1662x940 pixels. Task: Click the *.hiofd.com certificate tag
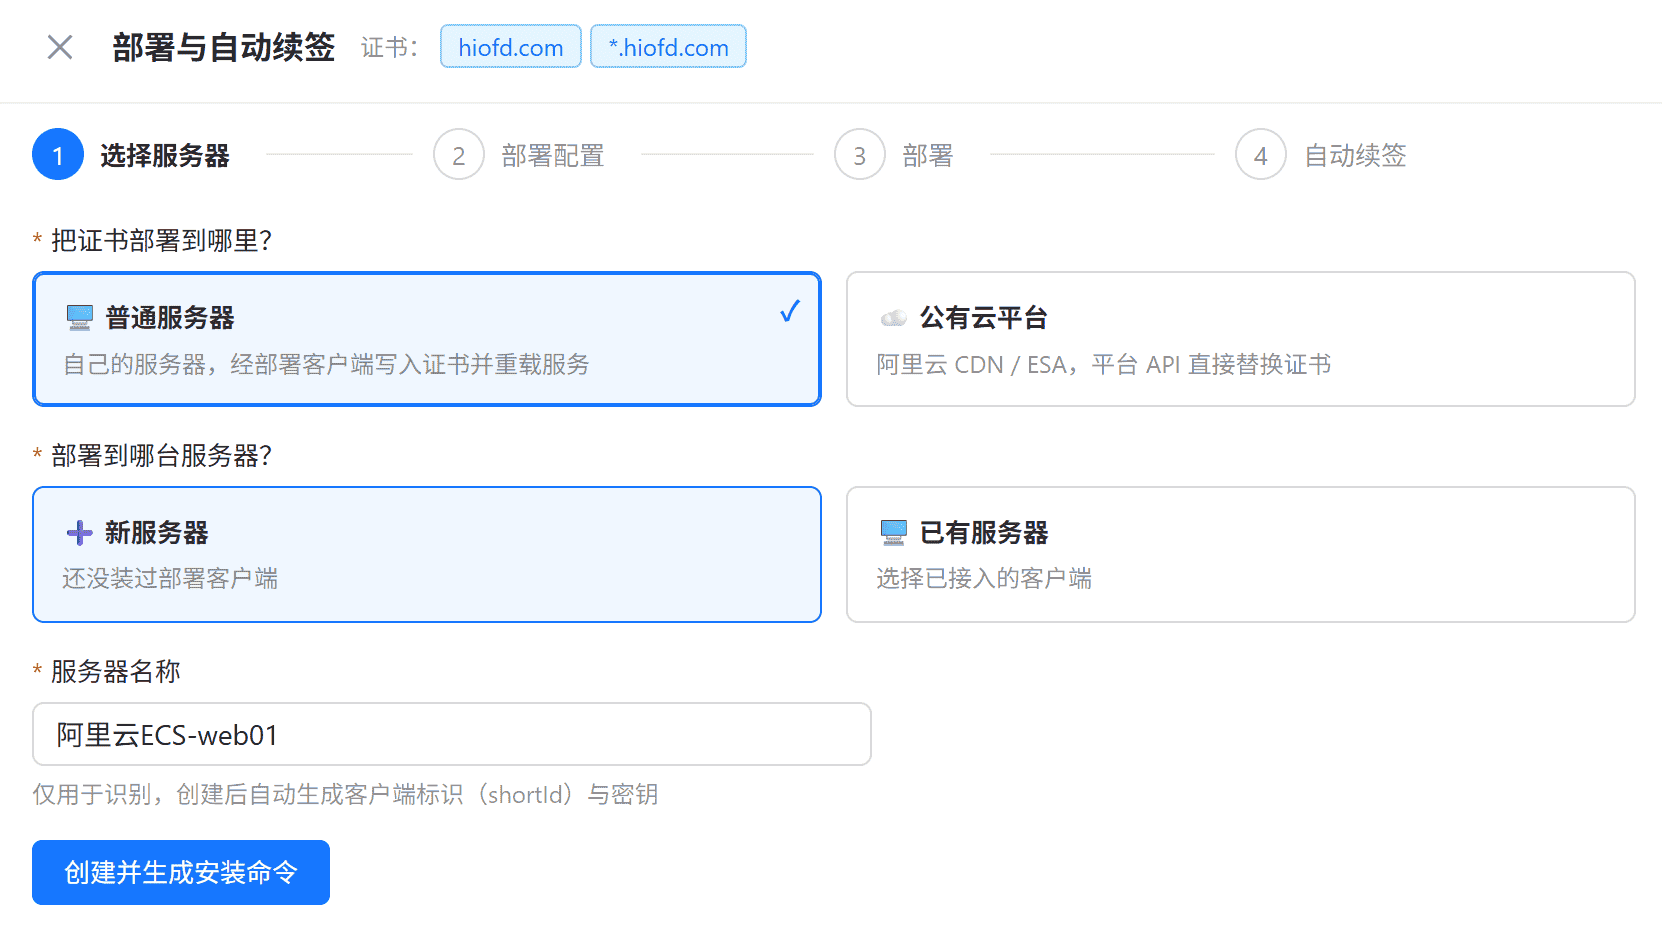669,47
